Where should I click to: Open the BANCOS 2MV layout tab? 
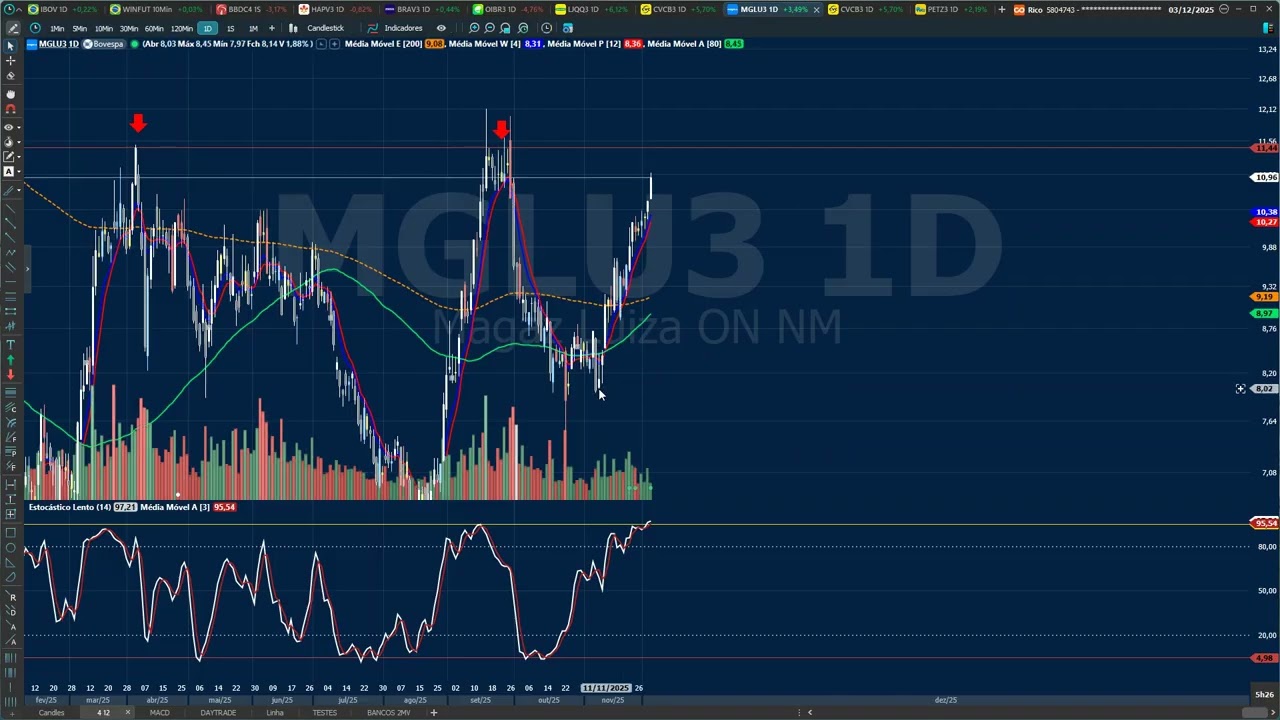(388, 713)
